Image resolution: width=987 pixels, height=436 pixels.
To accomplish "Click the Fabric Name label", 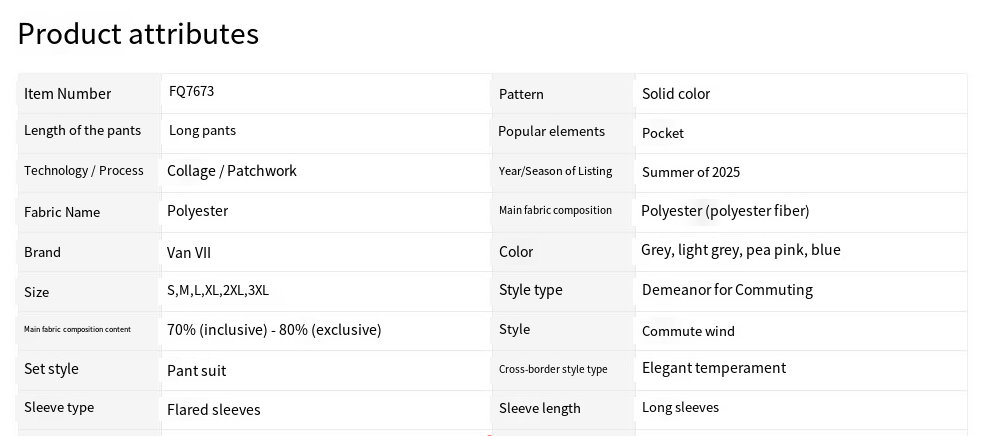I will click(62, 212).
